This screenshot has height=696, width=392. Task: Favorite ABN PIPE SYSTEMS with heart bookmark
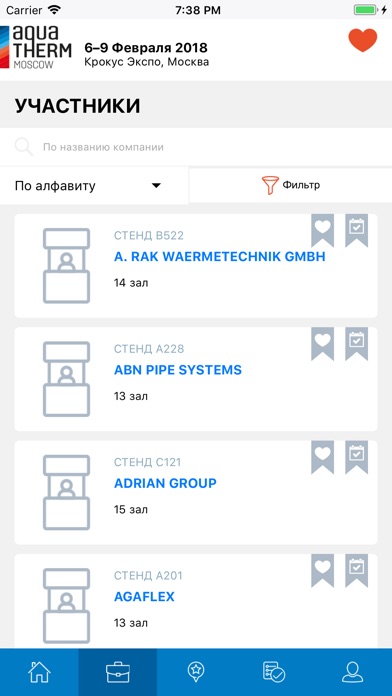click(322, 344)
